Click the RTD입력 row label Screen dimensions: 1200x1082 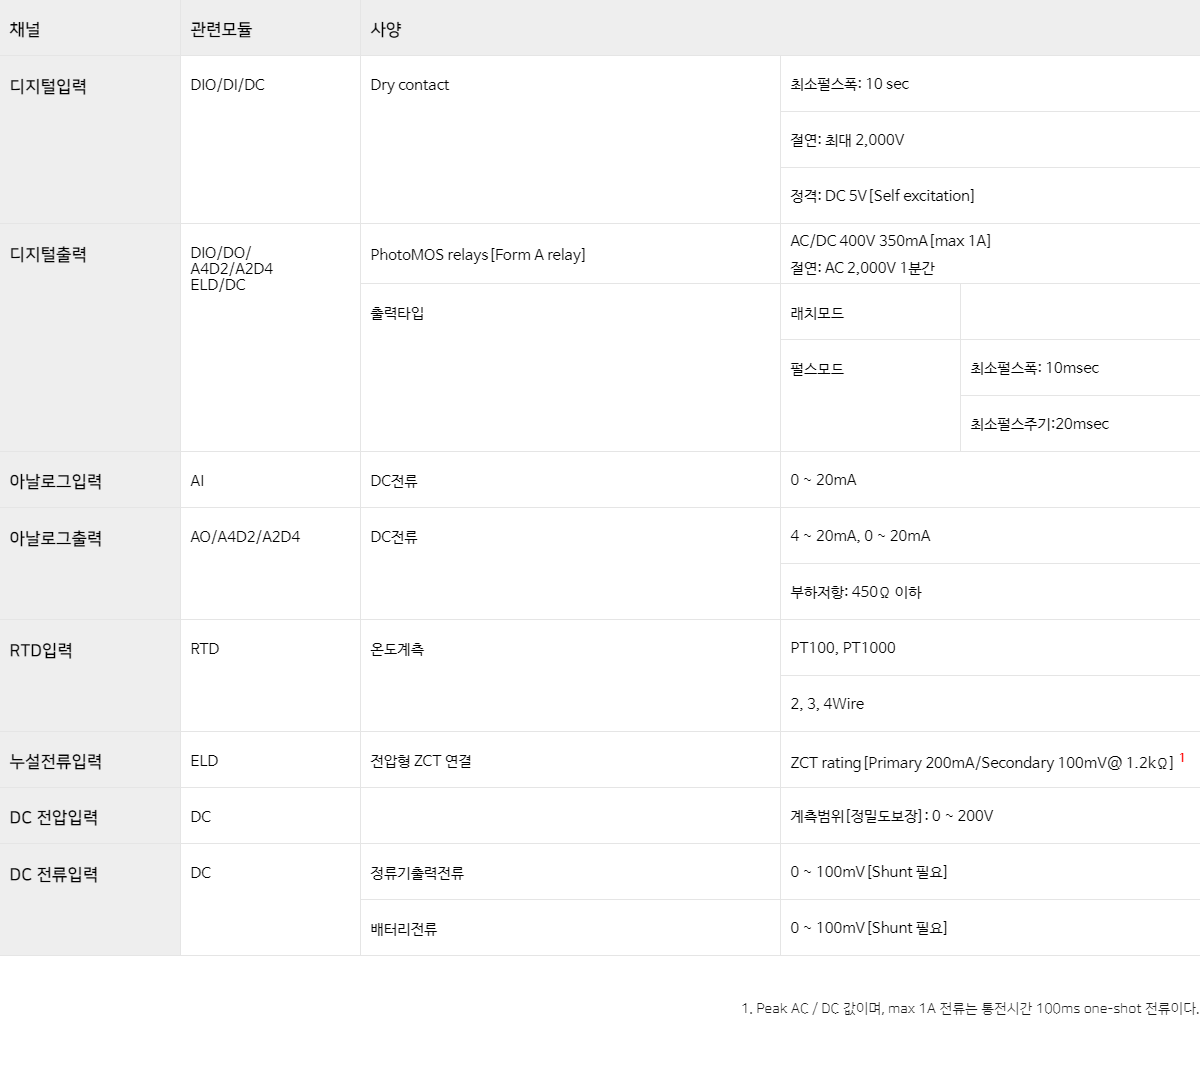pyautogui.click(x=41, y=650)
